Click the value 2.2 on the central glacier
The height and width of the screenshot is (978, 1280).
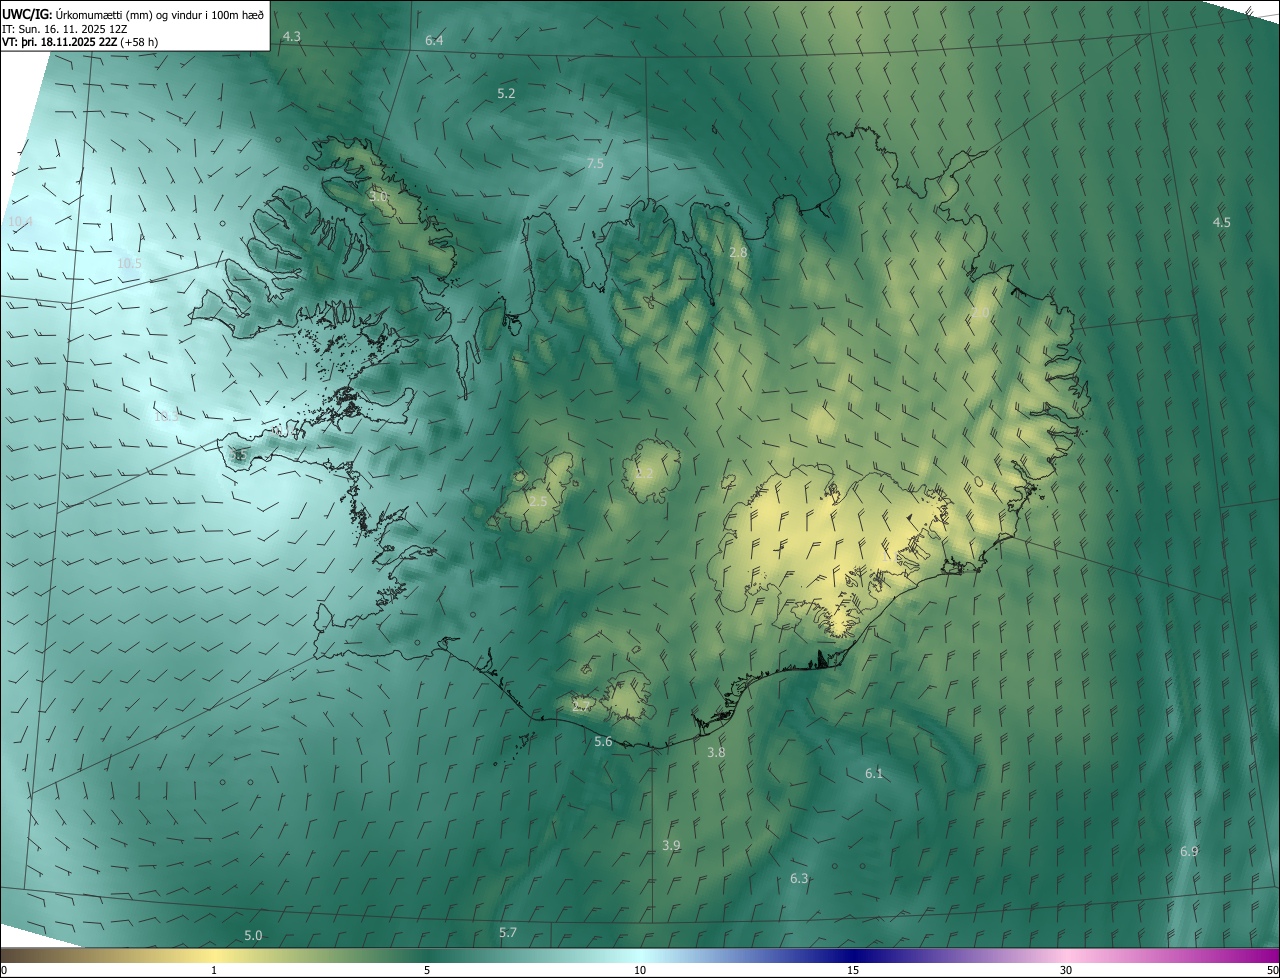click(x=644, y=472)
